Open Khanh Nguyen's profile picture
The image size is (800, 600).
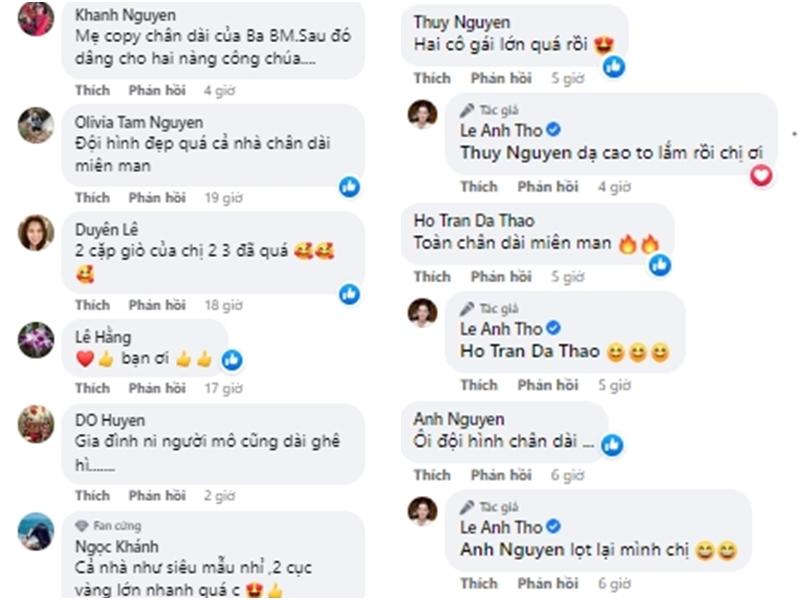(x=36, y=18)
